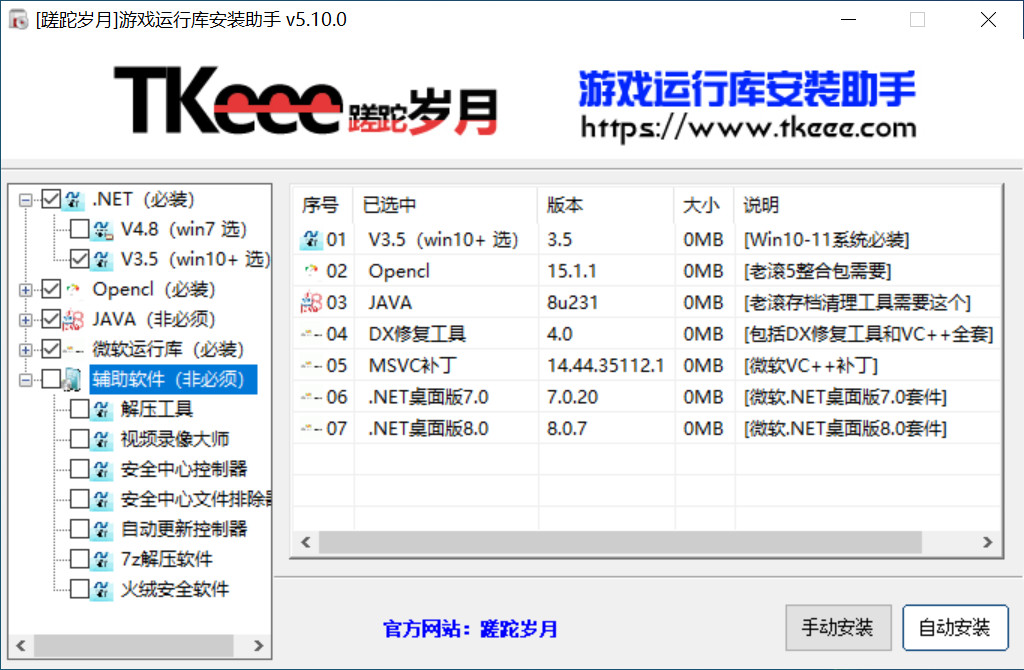The height and width of the screenshot is (670, 1024).
Task: Click the 微软运行库 tree node icon
Action: (x=74, y=349)
